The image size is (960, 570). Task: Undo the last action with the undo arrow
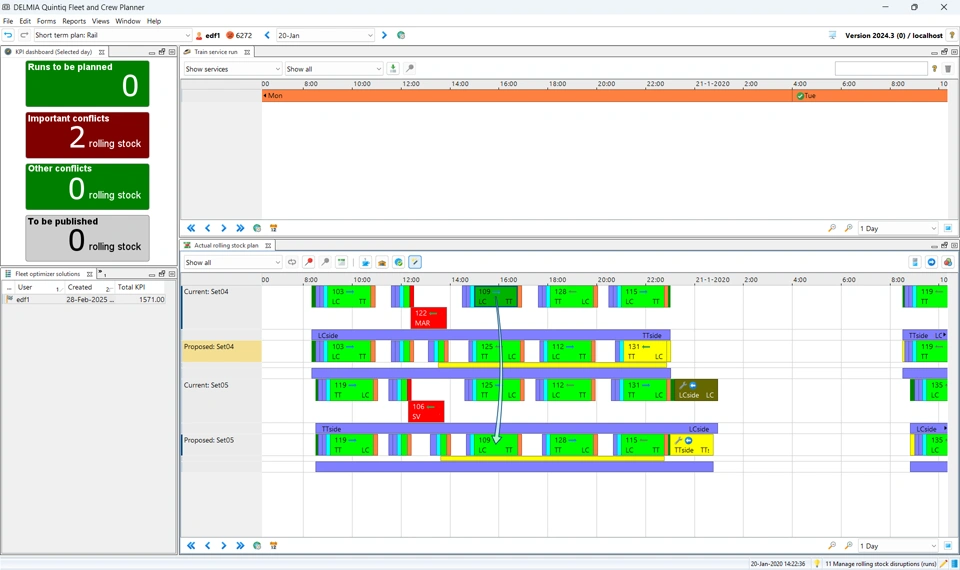point(8,36)
